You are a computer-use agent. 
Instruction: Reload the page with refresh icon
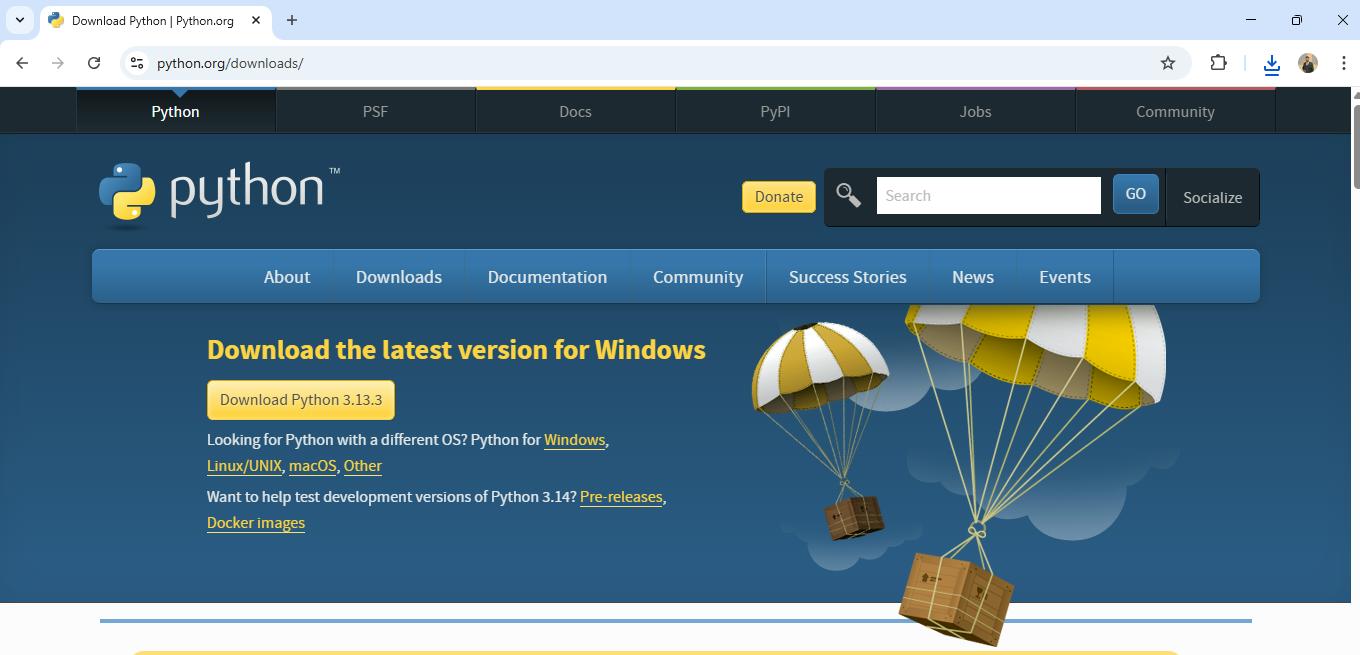pos(94,63)
